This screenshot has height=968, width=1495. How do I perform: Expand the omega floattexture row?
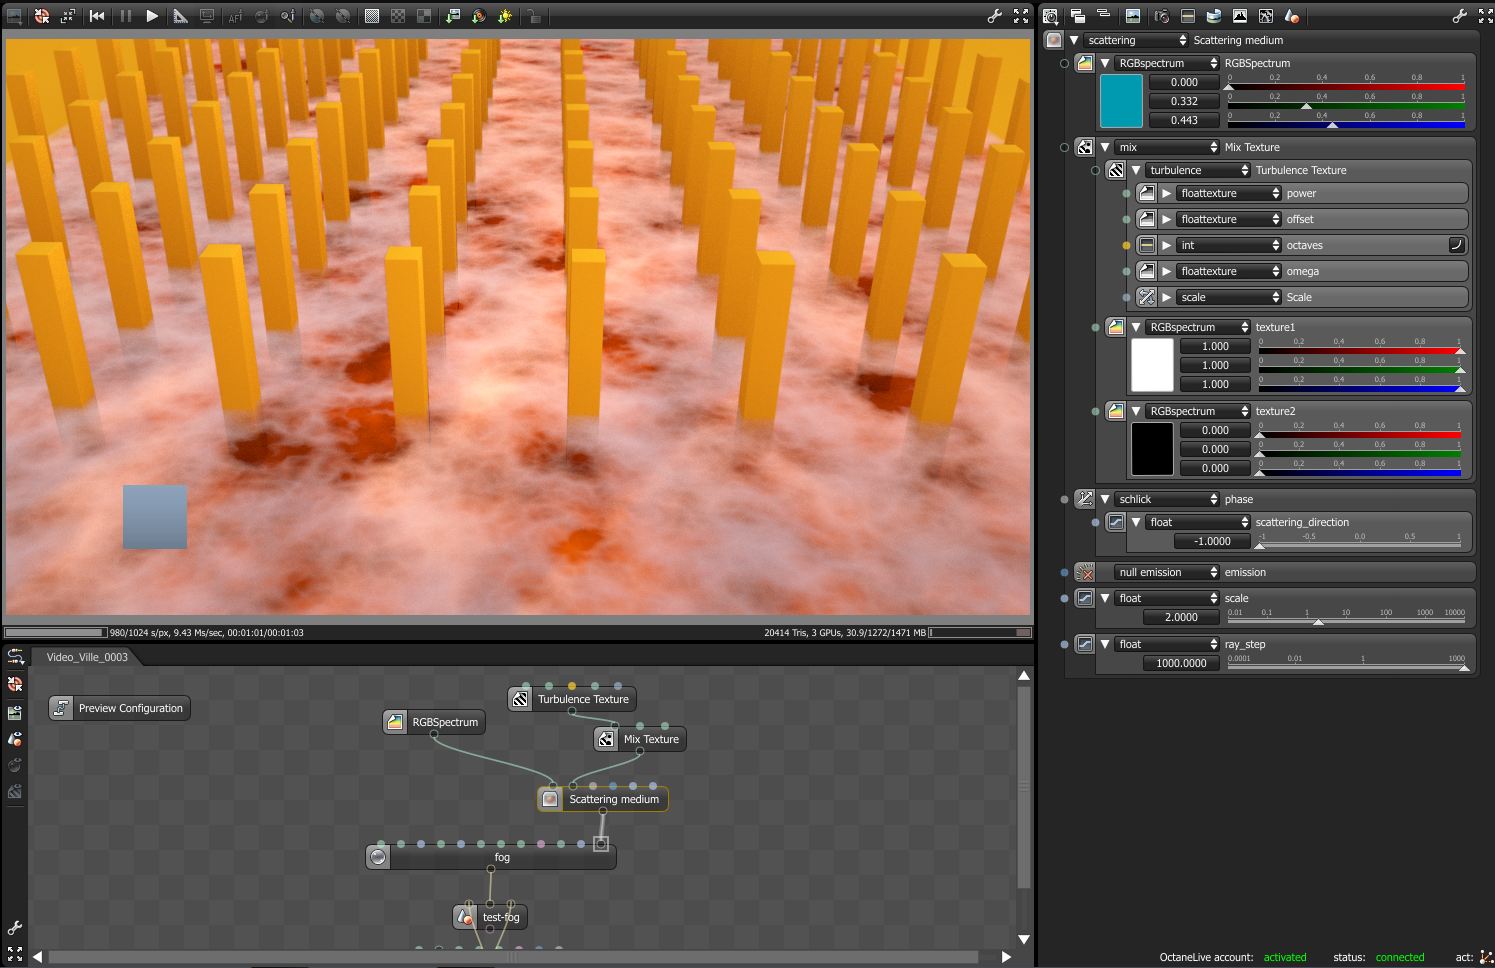(1167, 271)
